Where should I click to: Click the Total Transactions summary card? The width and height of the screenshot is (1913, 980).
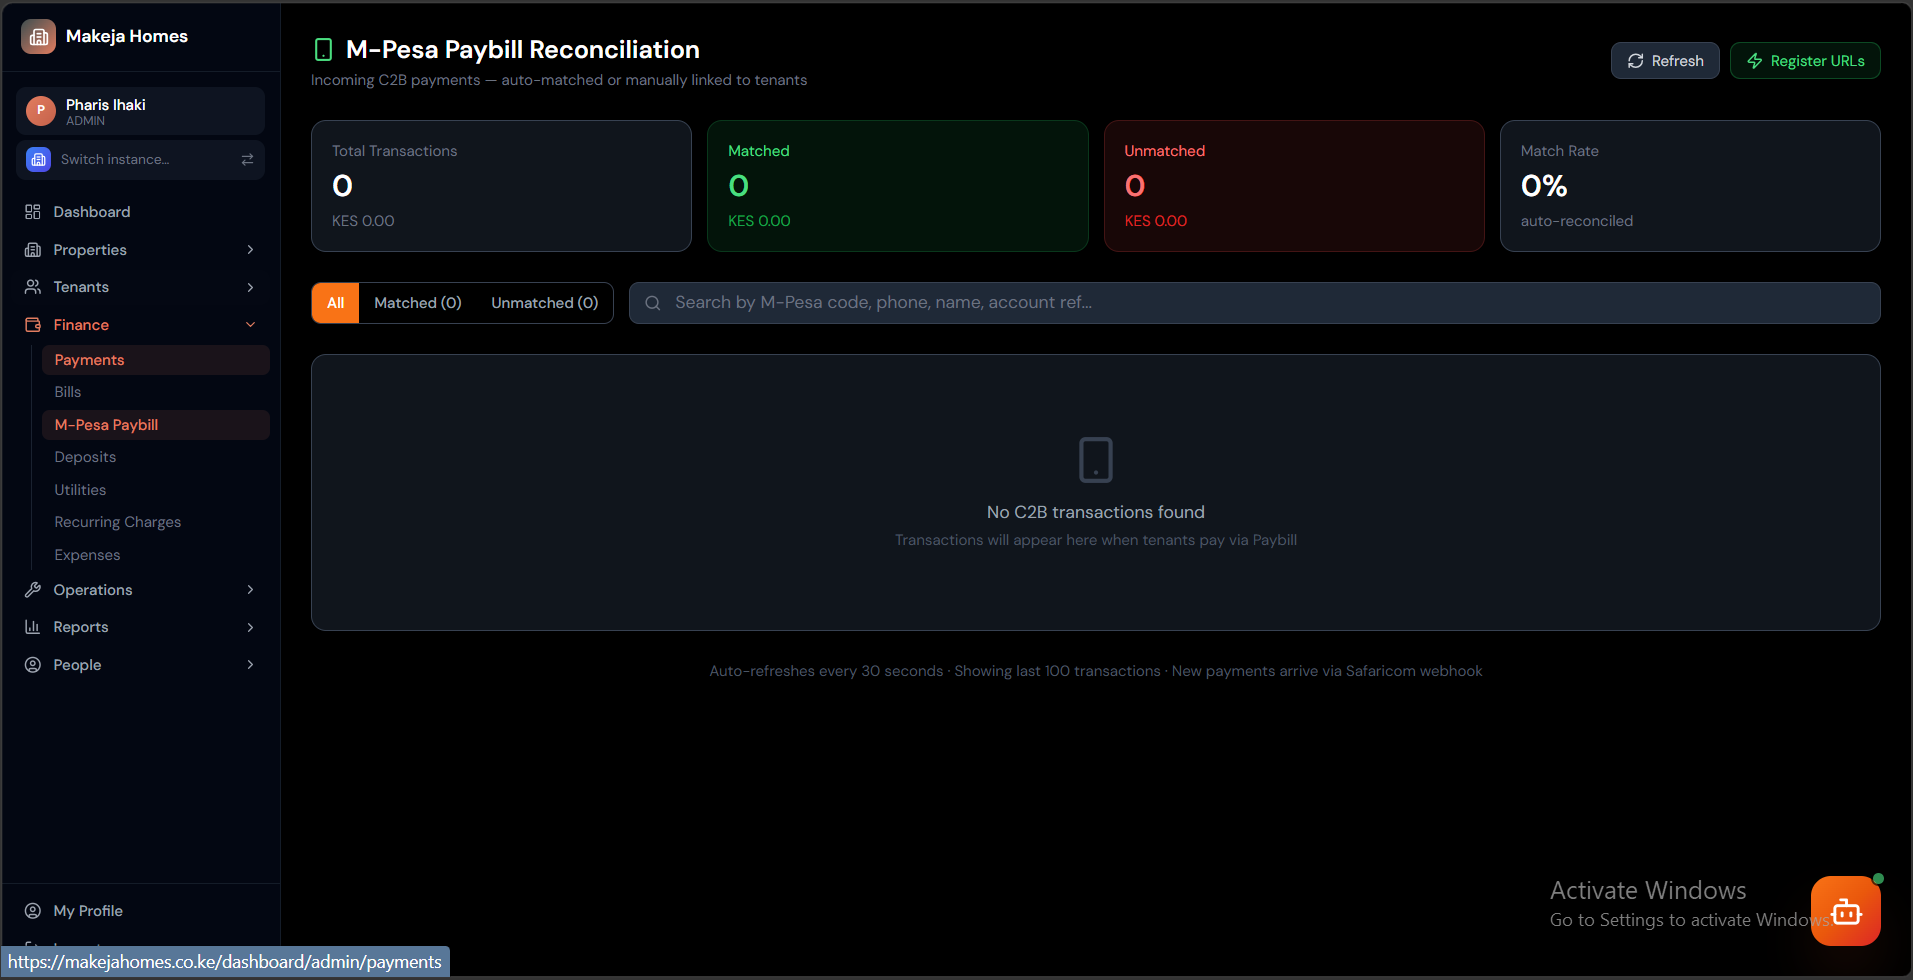(501, 186)
